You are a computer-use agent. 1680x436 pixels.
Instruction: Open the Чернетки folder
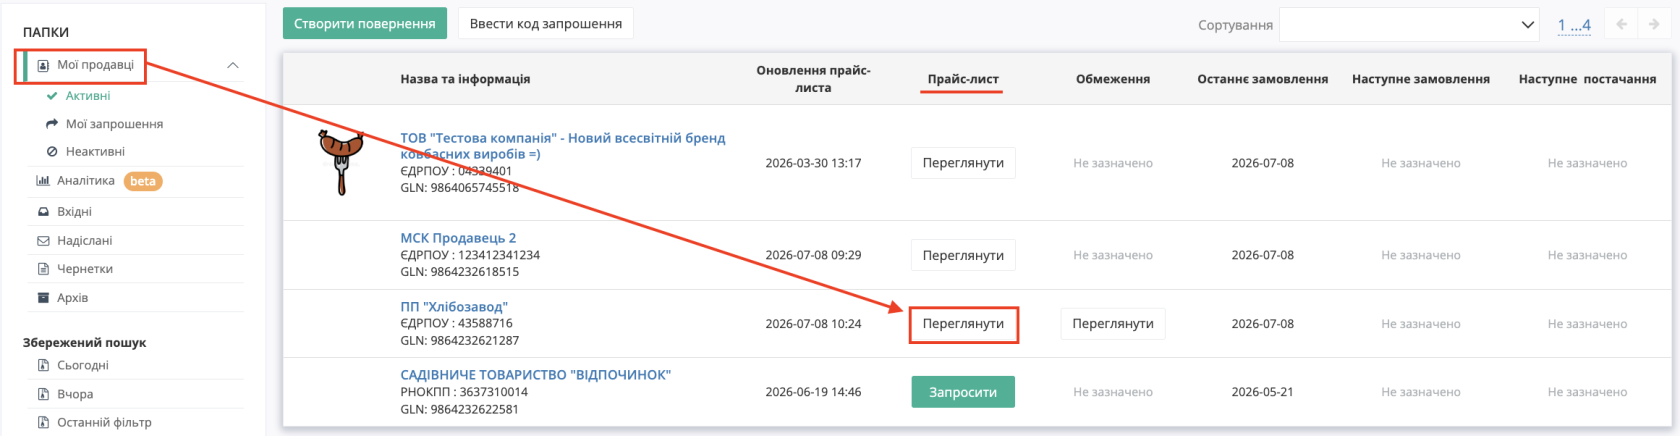(85, 269)
